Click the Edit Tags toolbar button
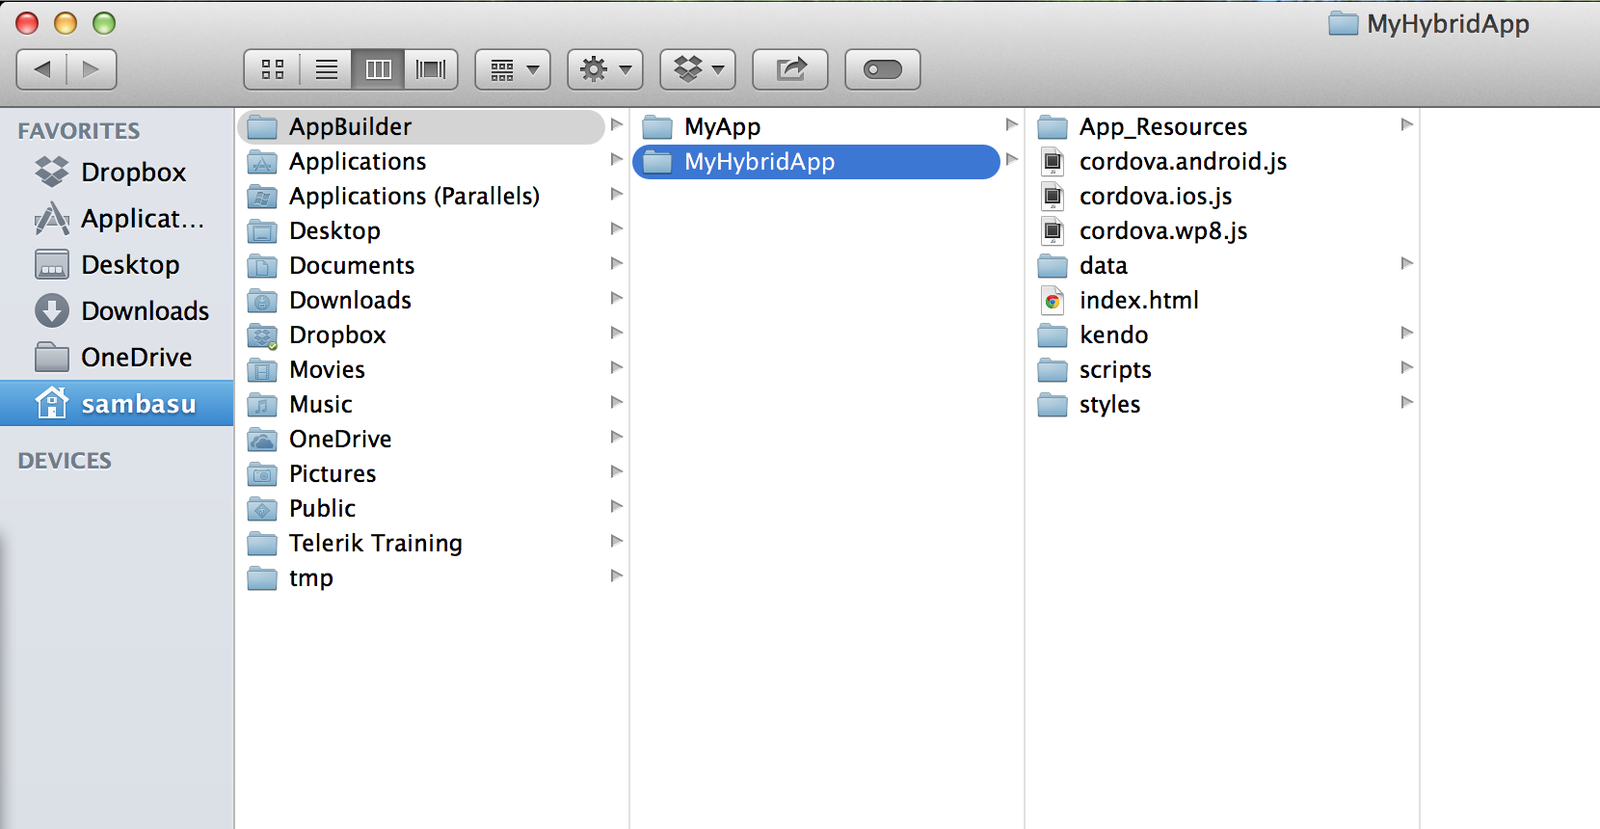The image size is (1600, 829). point(882,69)
